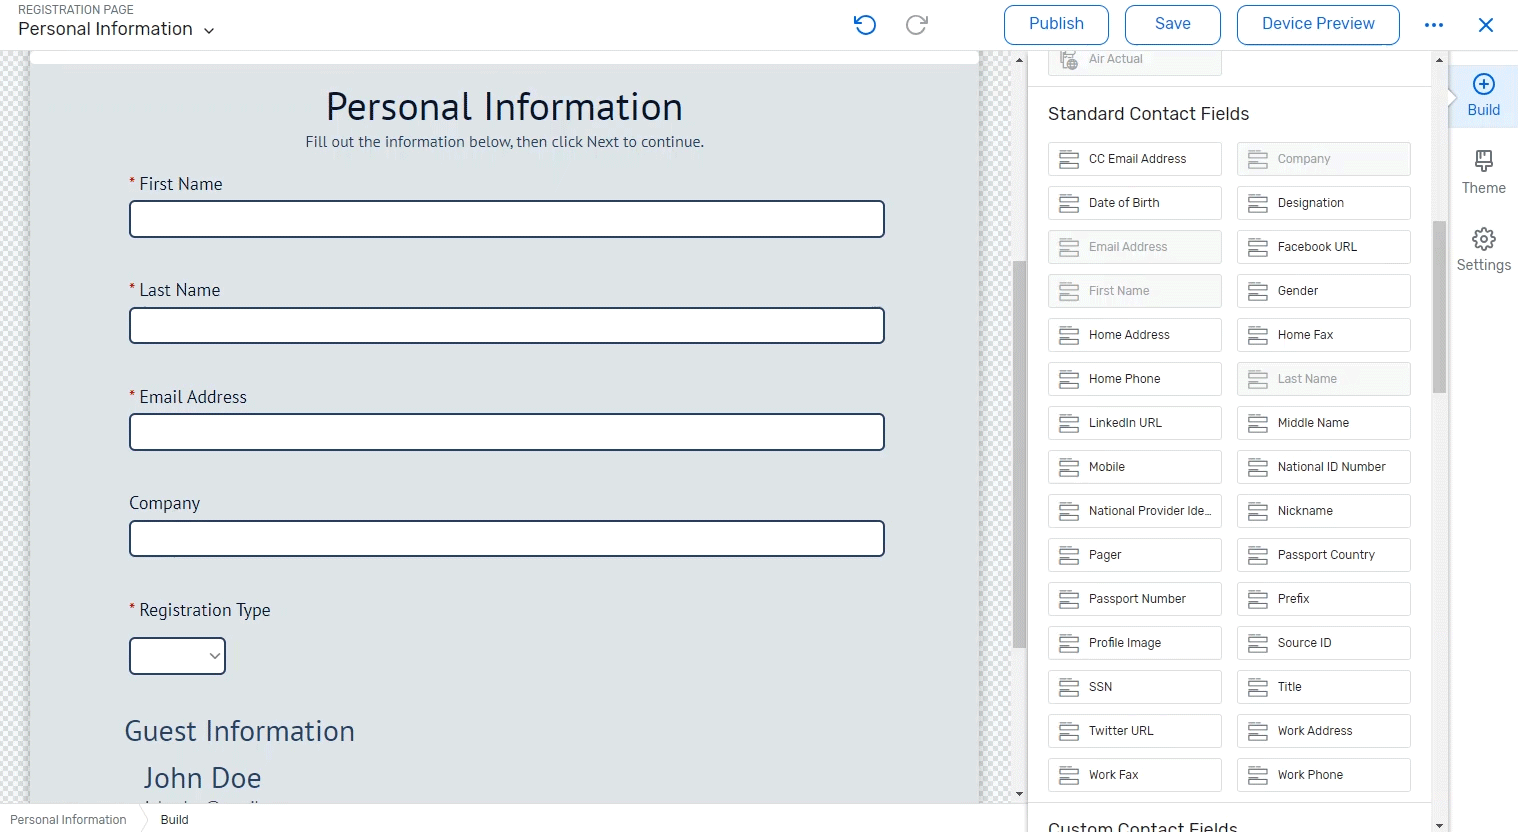Click the Undo icon in the toolbar
Image resolution: width=1518 pixels, height=832 pixels.
tap(864, 25)
